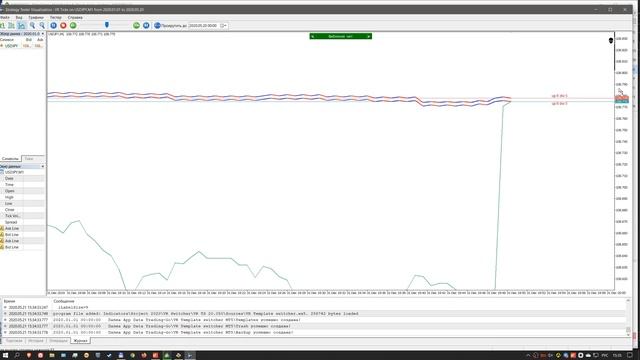Open File Explorer from the taskbar

coord(52,356)
